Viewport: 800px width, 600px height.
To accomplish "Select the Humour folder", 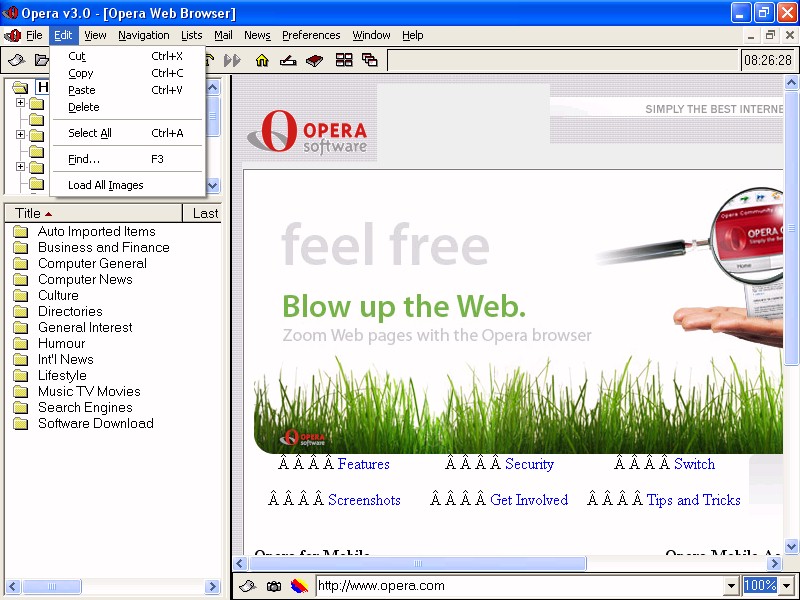I will [61, 343].
